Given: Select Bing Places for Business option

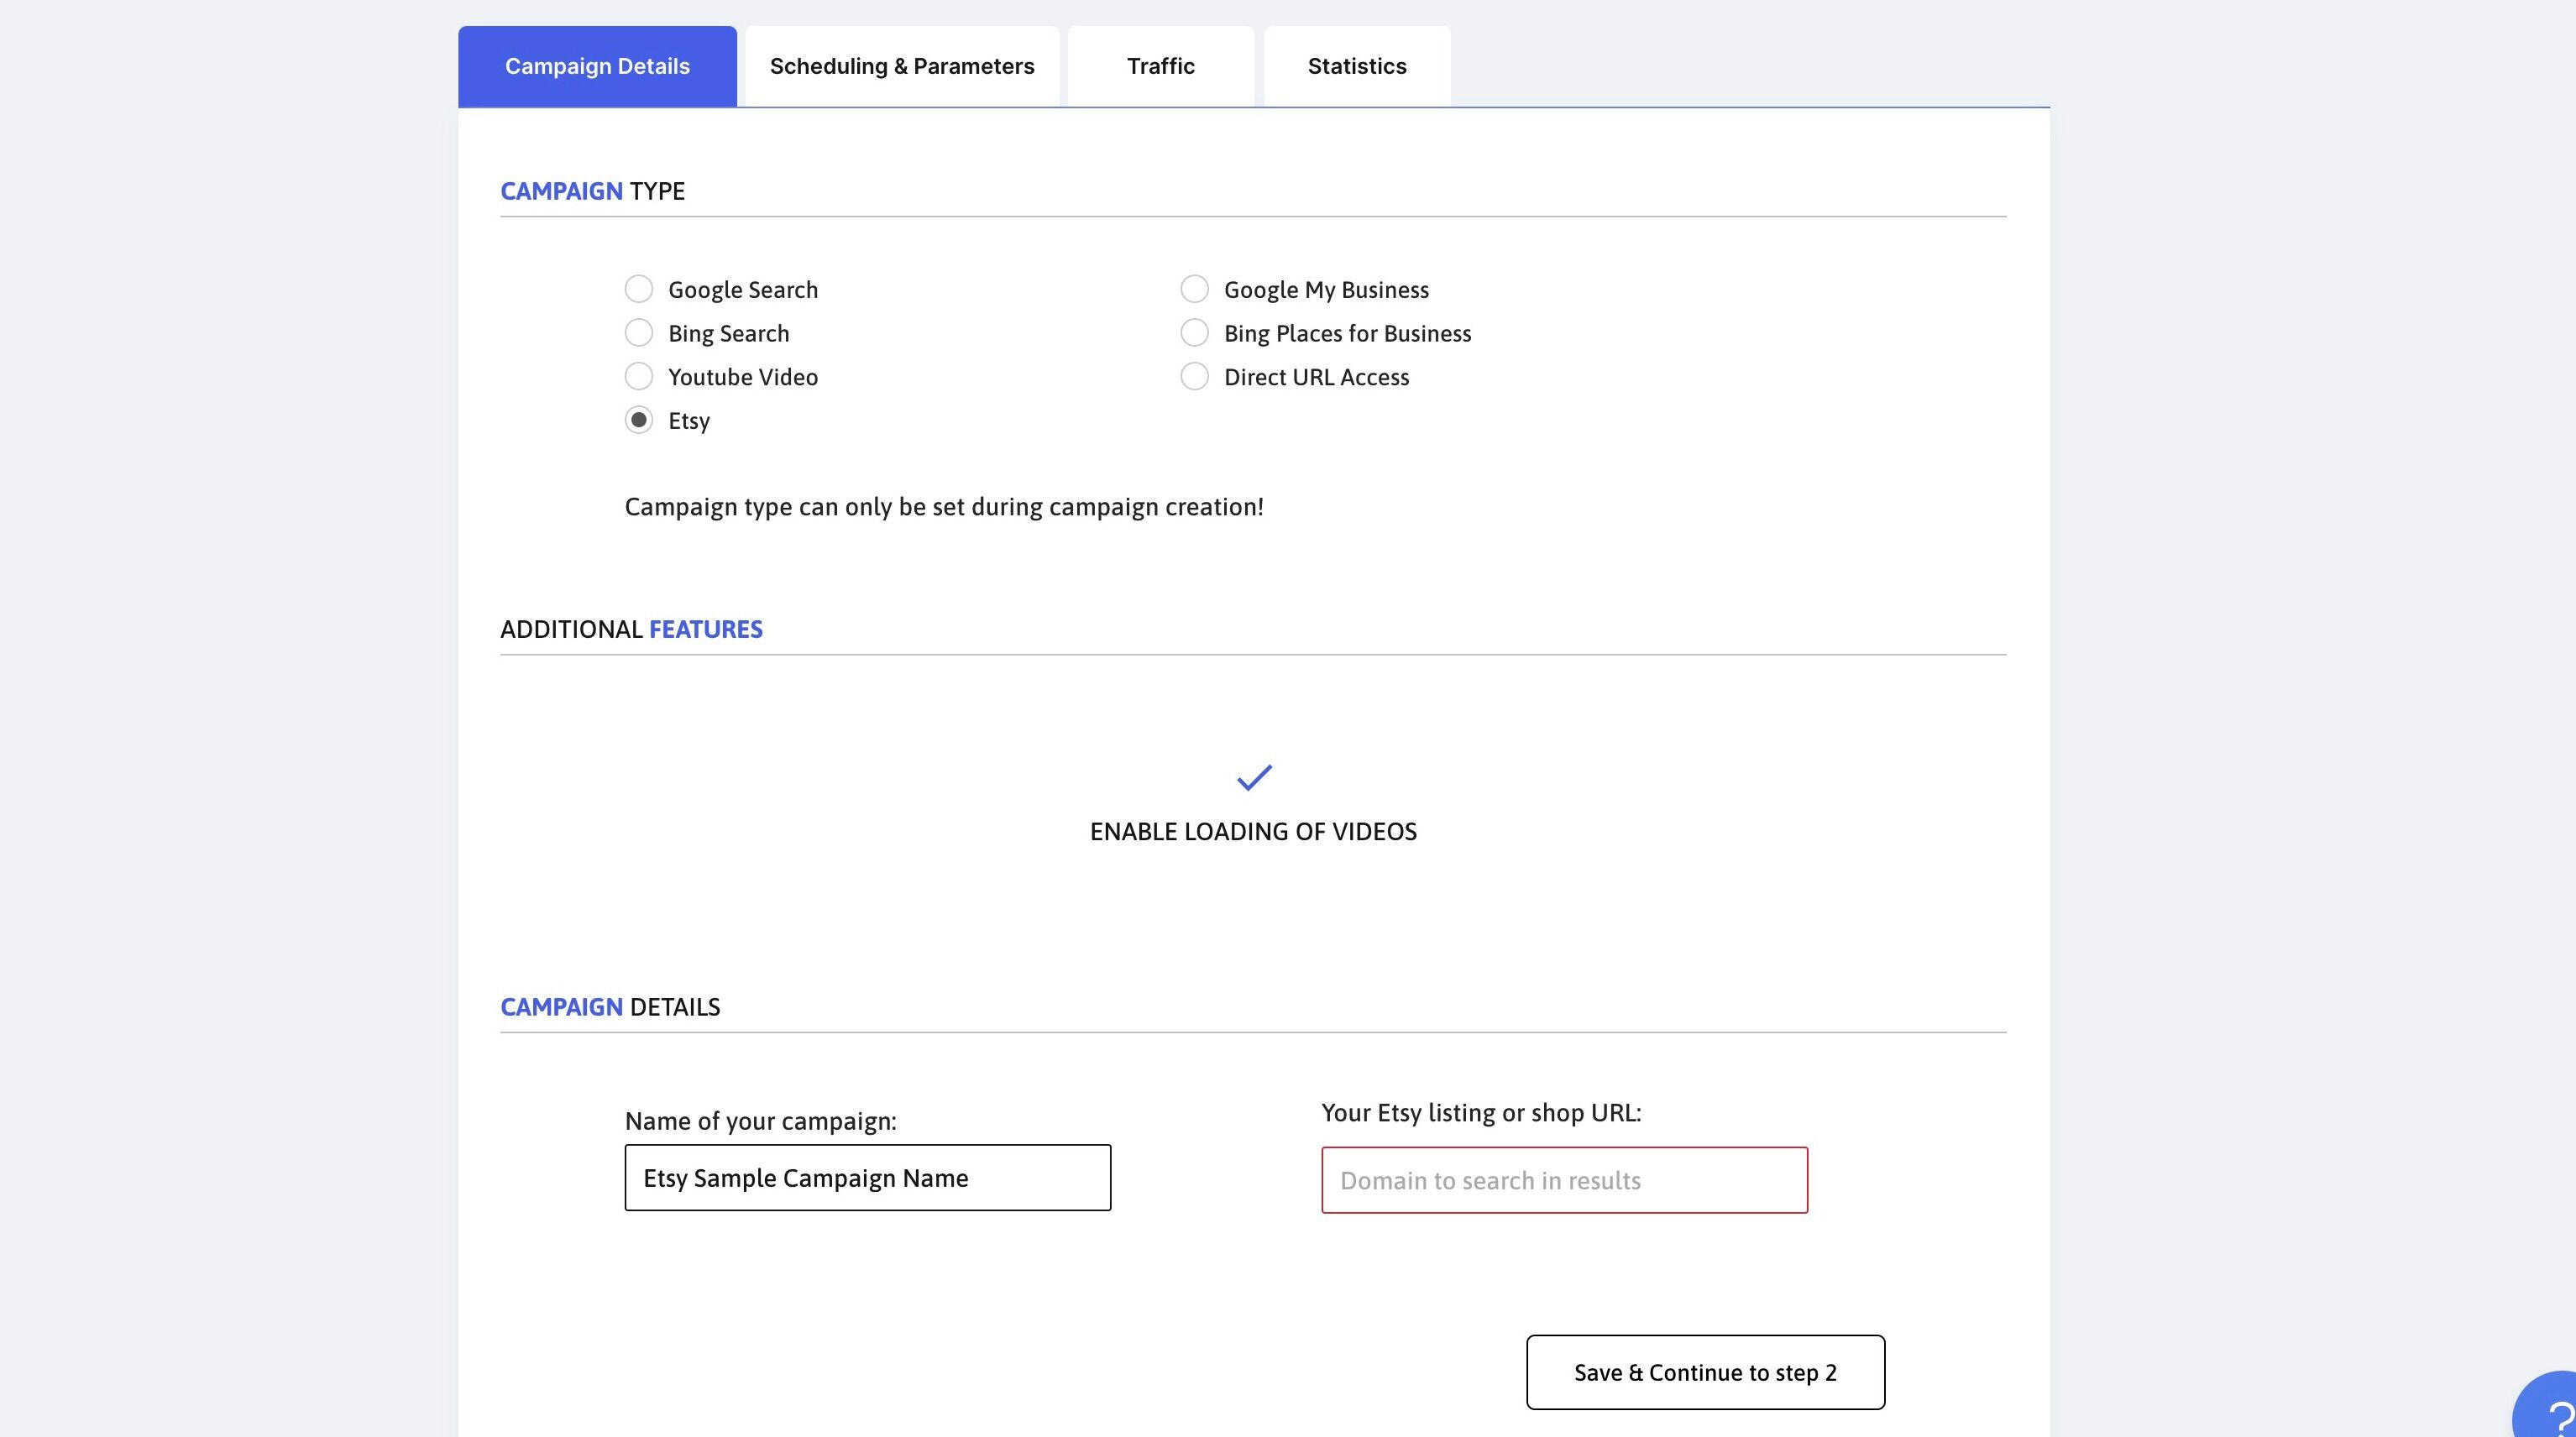Looking at the screenshot, I should 1195,332.
